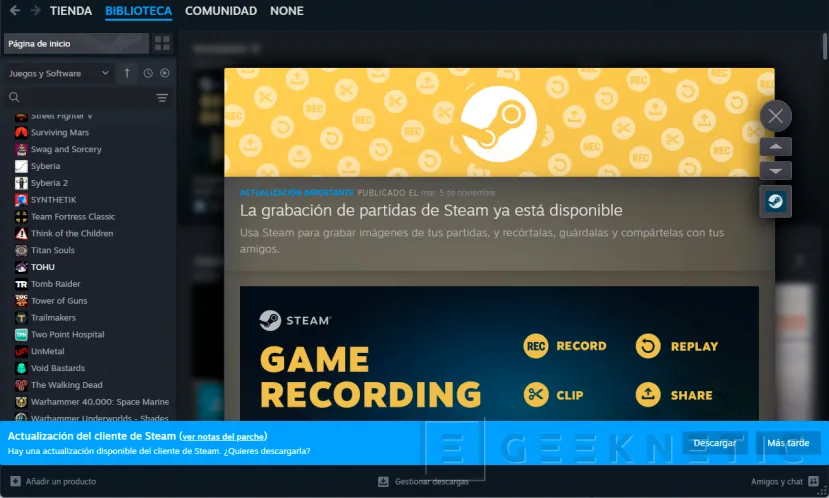Open the NONE profile tab
The width and height of the screenshot is (829, 498).
(287, 11)
